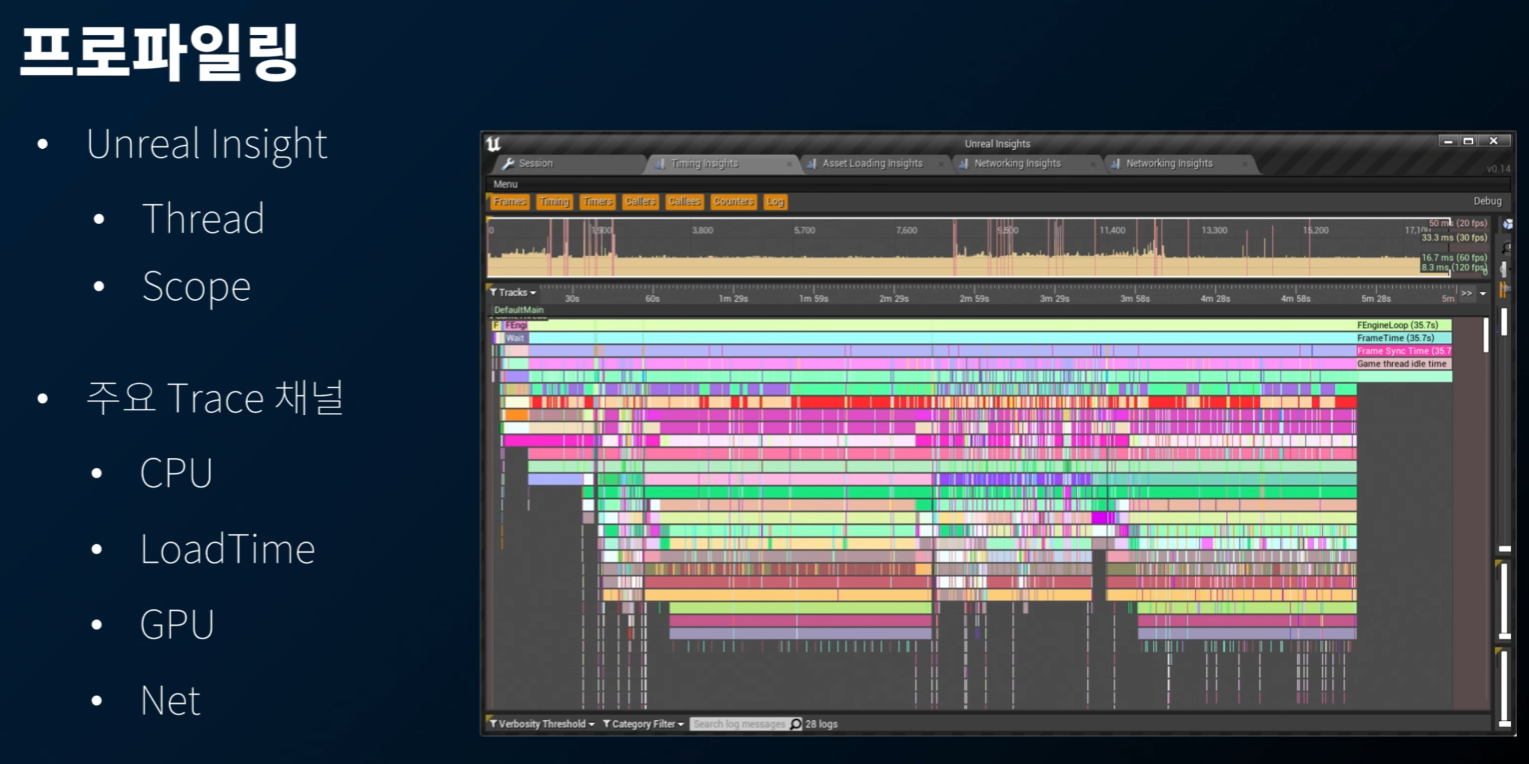
Task: Close the Asset Loading Insights tab
Action: pyautogui.click(x=941, y=164)
